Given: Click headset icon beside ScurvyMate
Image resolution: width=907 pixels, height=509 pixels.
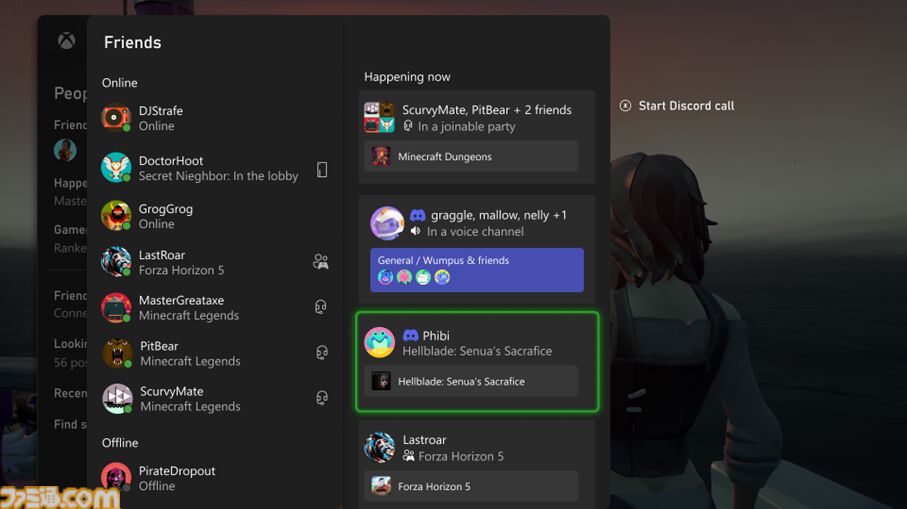Looking at the screenshot, I should coord(322,397).
